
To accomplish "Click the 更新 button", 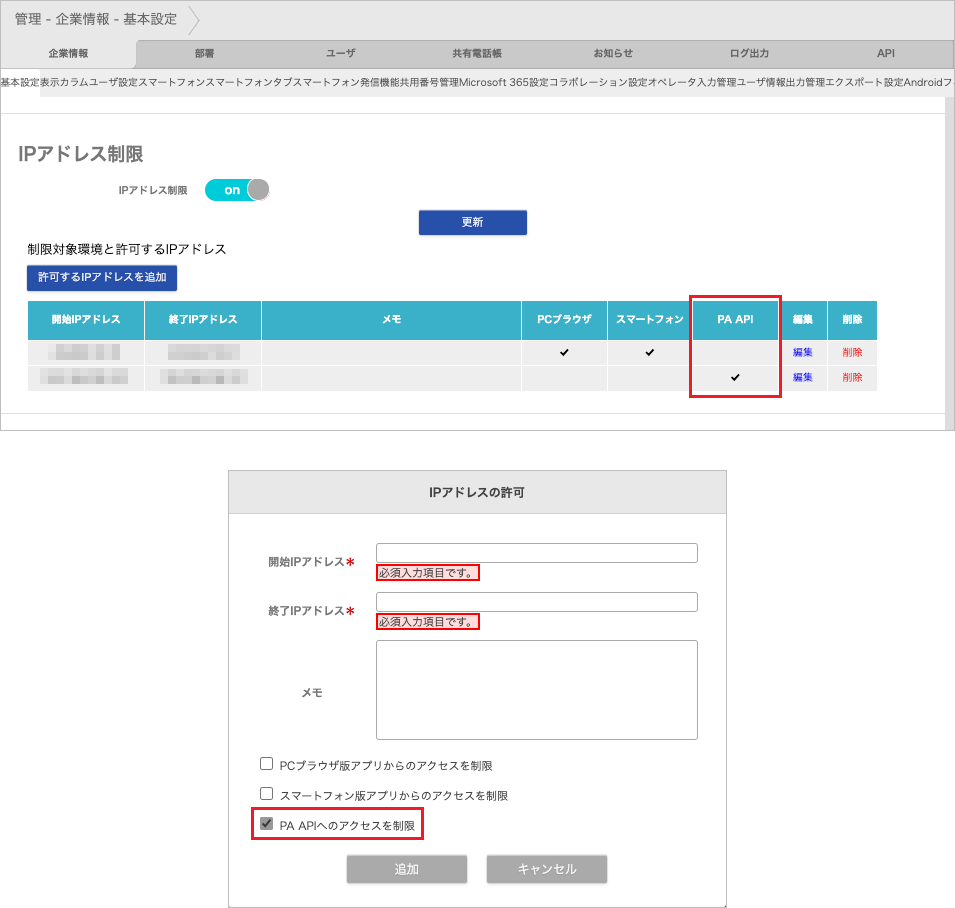I will tap(472, 222).
